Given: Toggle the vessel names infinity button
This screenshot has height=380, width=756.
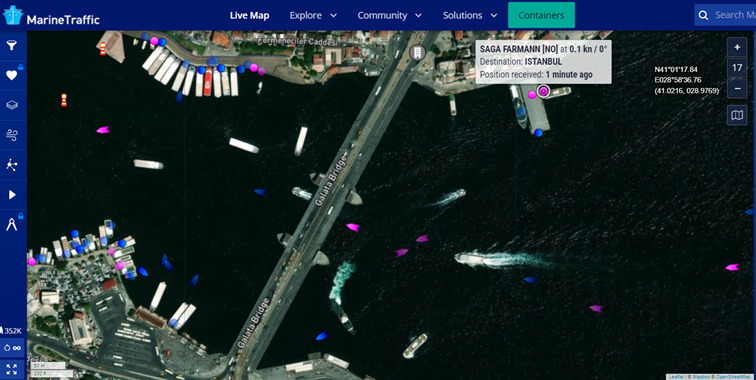Looking at the screenshot, I should pyautogui.click(x=12, y=348).
